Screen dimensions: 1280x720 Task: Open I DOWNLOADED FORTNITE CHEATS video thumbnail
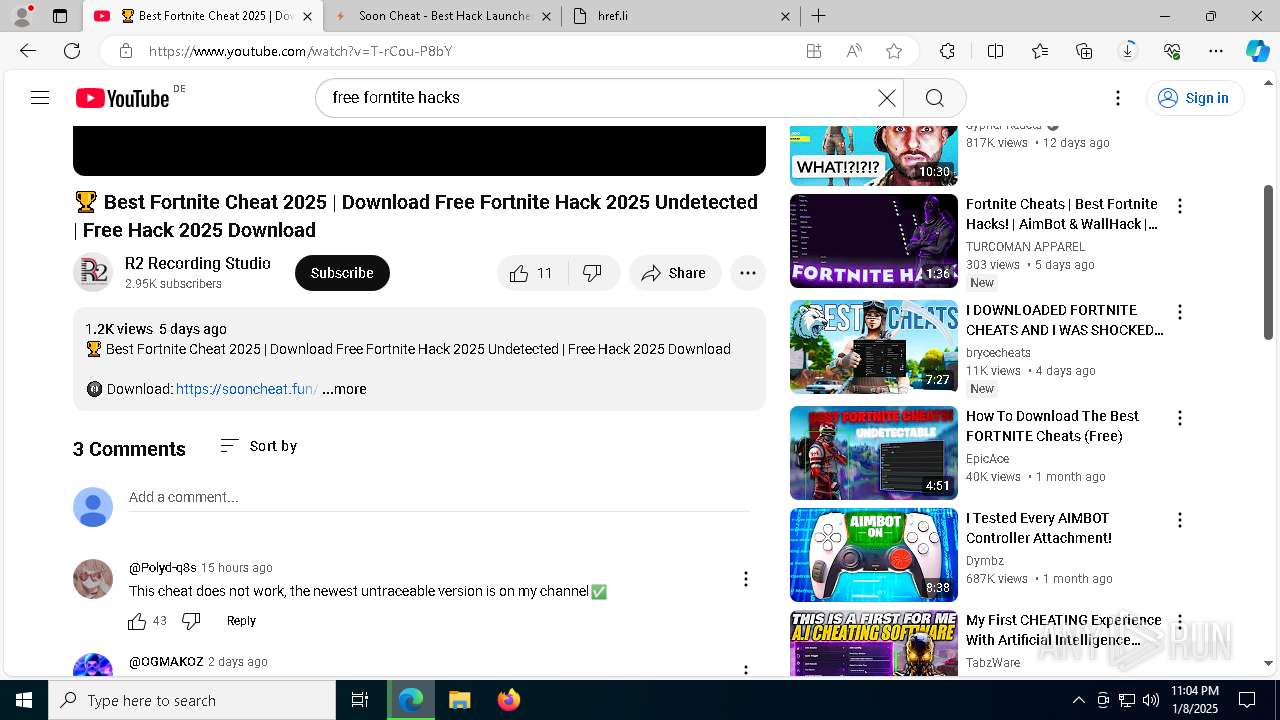click(x=874, y=347)
